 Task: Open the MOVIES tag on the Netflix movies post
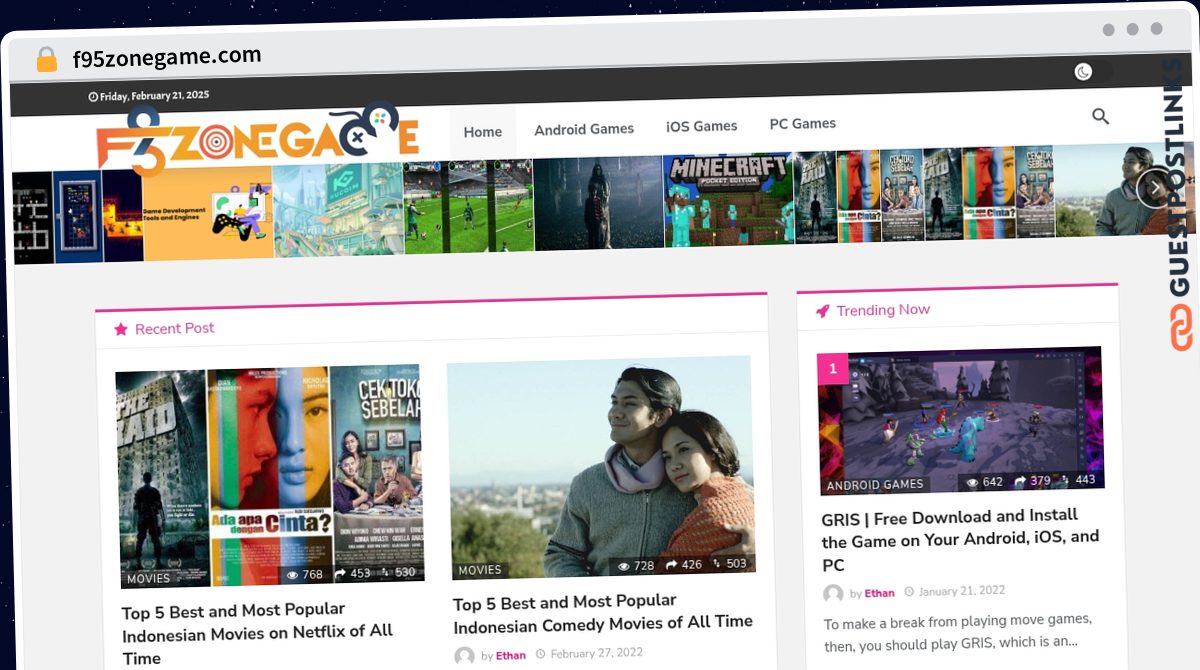point(149,579)
